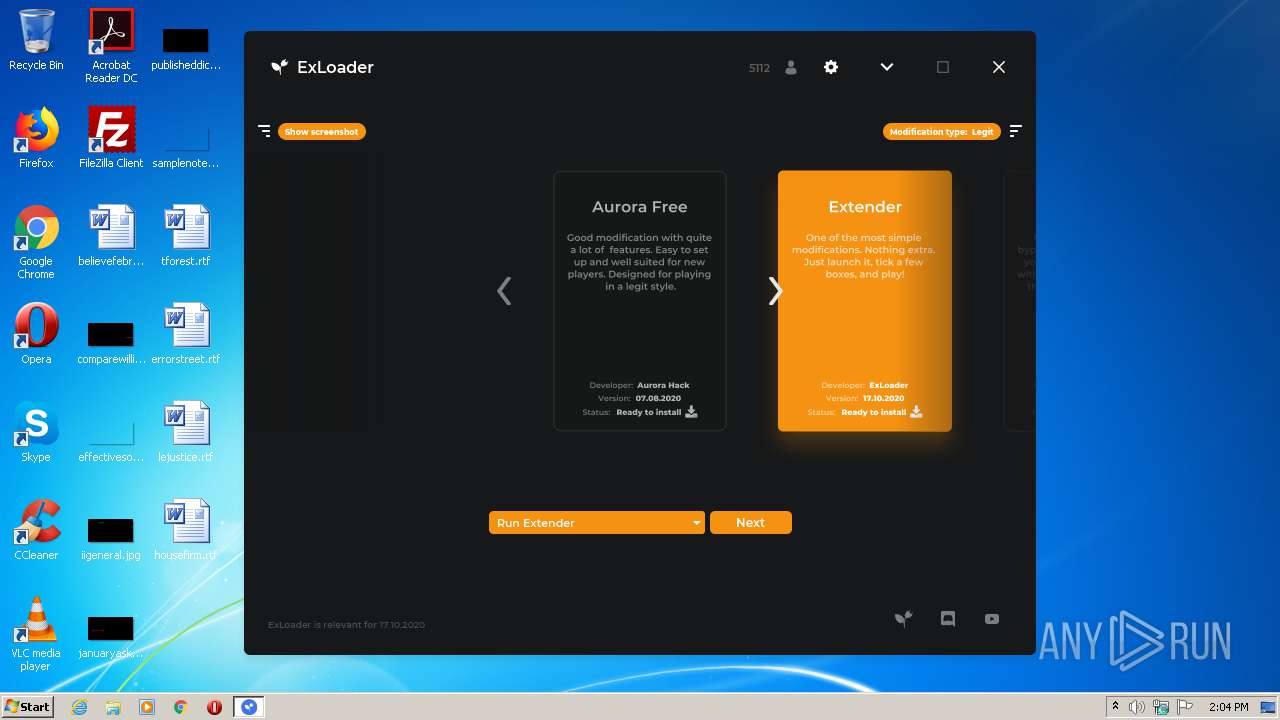Open Opera desktop shortcut
Viewport: 1280px width, 720px height.
[x=36, y=334]
